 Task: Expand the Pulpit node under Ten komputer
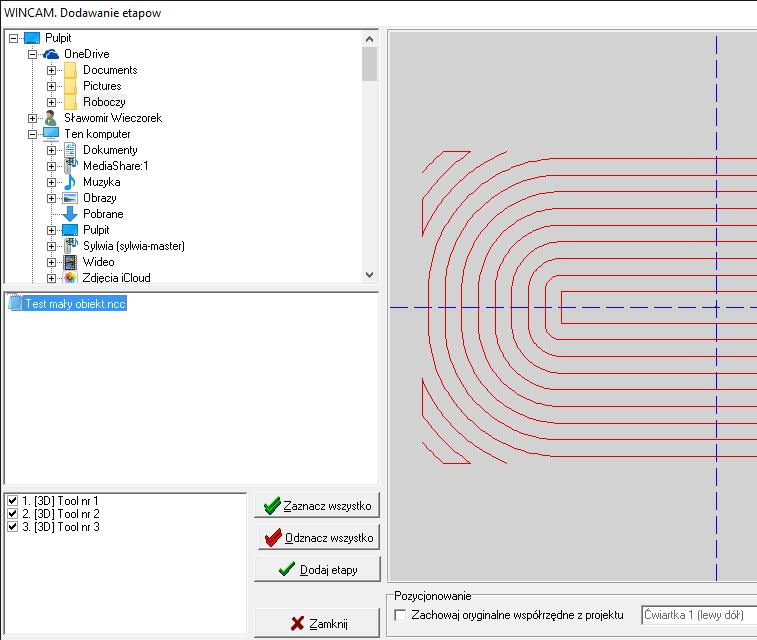51,230
